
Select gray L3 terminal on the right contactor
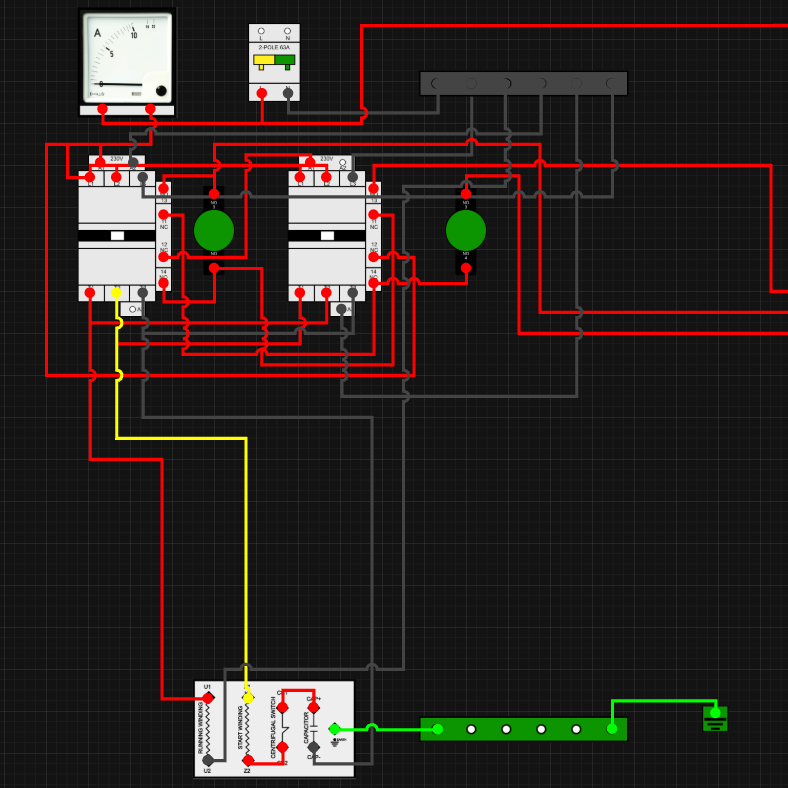(353, 177)
